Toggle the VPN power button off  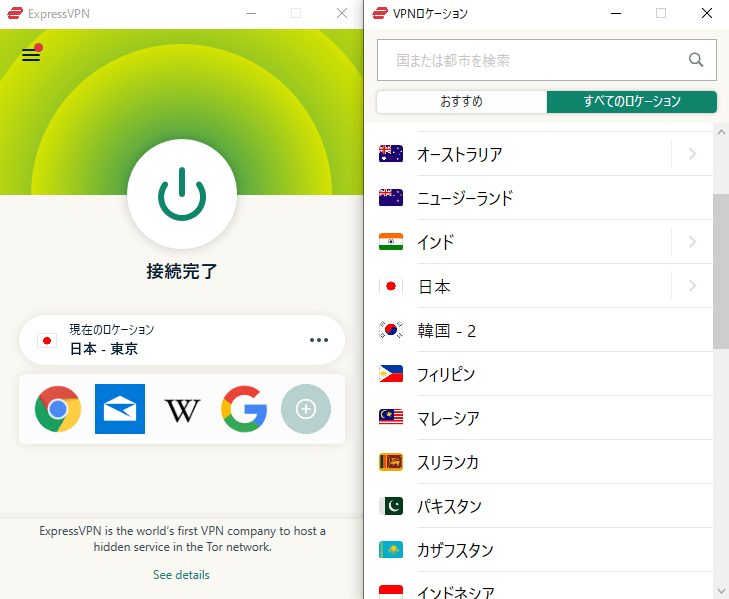pyautogui.click(x=182, y=194)
